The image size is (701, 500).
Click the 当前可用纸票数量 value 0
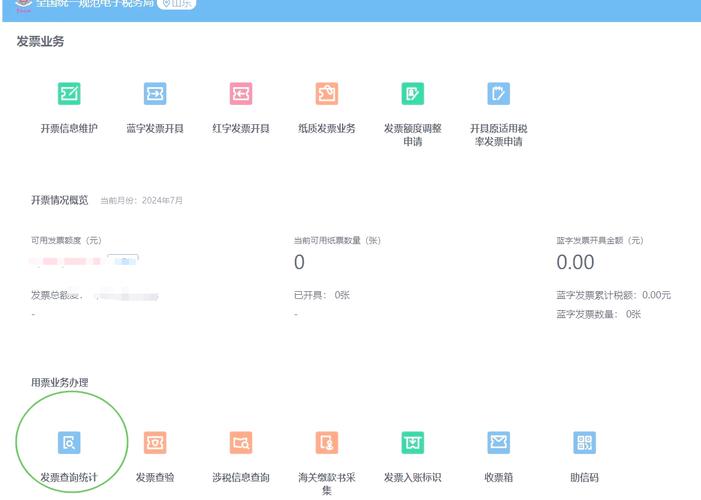(x=299, y=262)
